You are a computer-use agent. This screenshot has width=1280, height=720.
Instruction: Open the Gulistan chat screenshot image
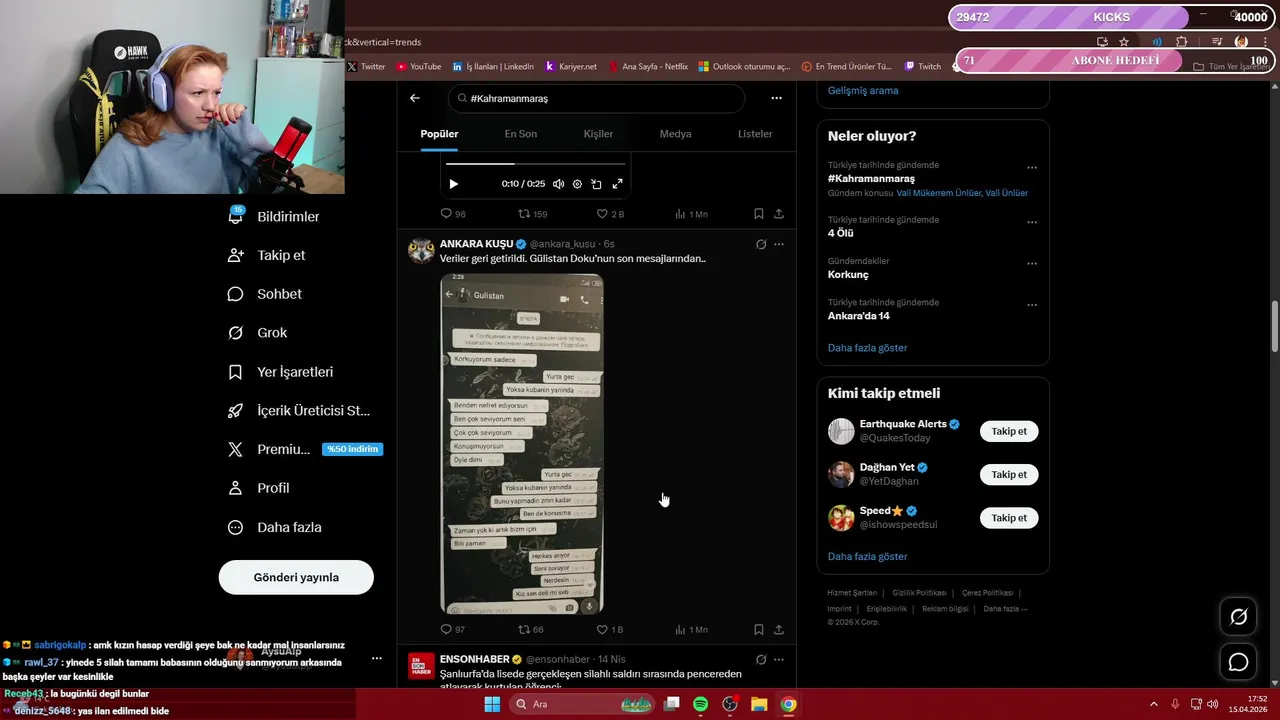pyautogui.click(x=522, y=444)
